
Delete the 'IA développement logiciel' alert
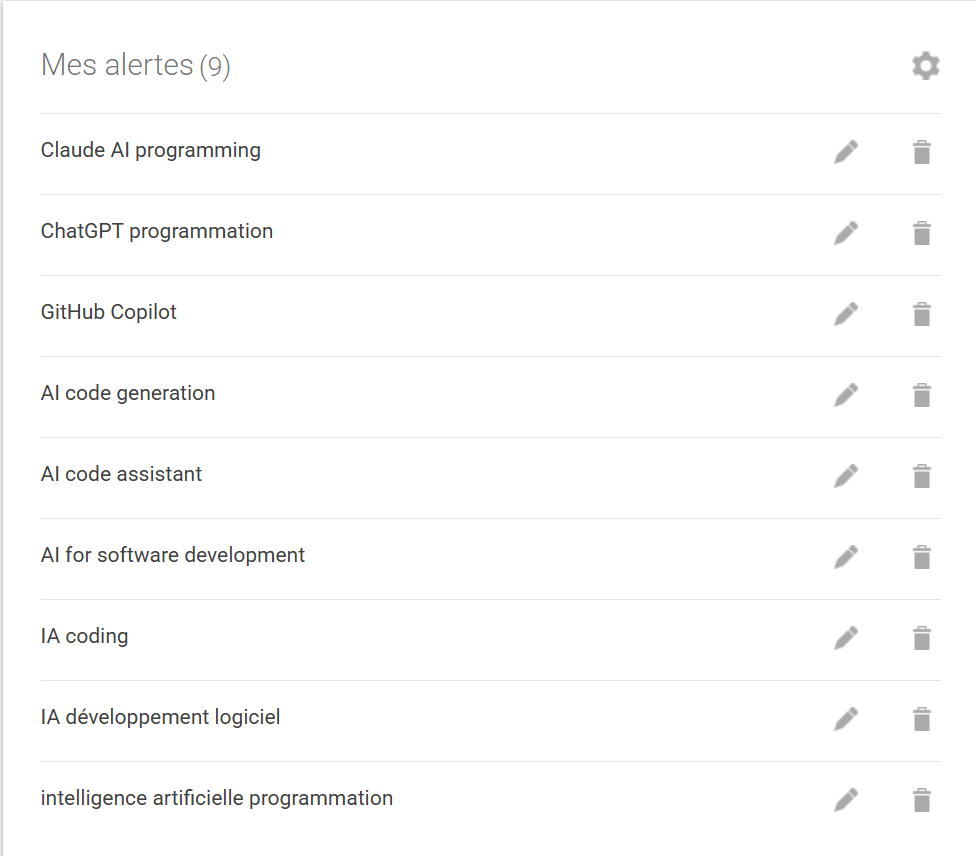(x=921, y=717)
